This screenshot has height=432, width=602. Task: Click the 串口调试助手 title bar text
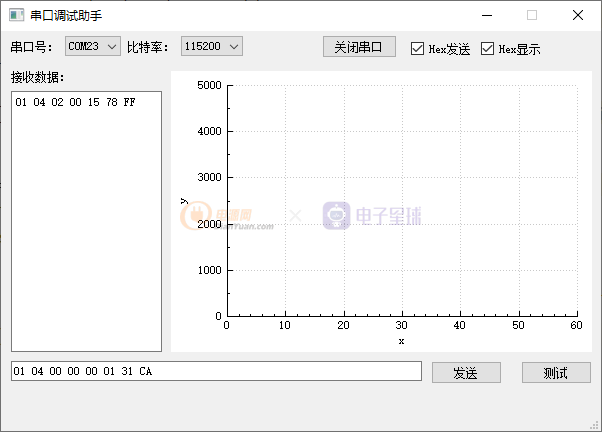point(66,15)
